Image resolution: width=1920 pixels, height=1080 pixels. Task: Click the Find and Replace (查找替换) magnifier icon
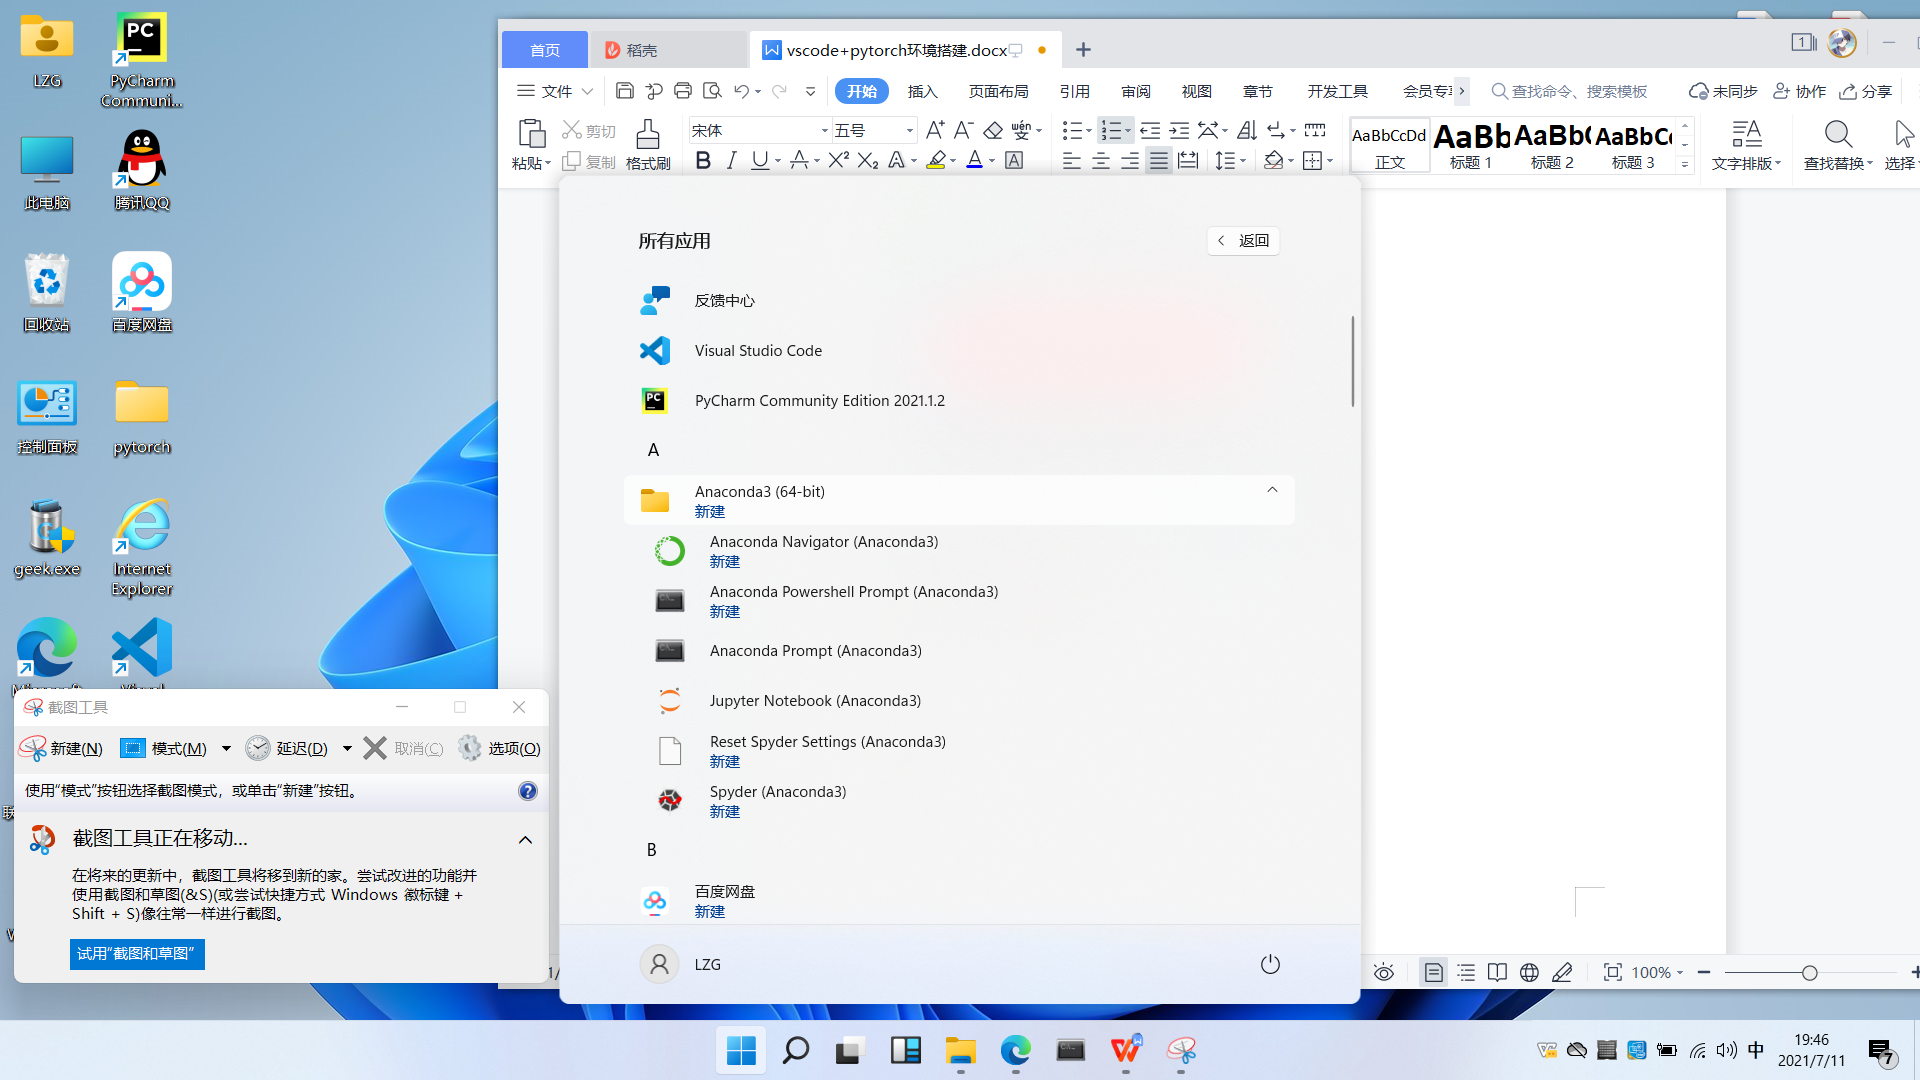click(x=1838, y=133)
